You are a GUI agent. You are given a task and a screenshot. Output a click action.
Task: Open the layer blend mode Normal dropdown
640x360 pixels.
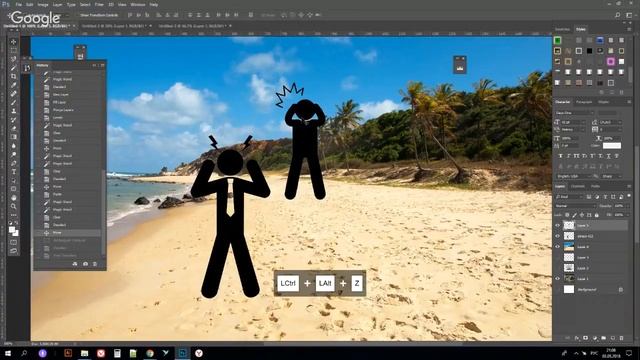coord(576,206)
